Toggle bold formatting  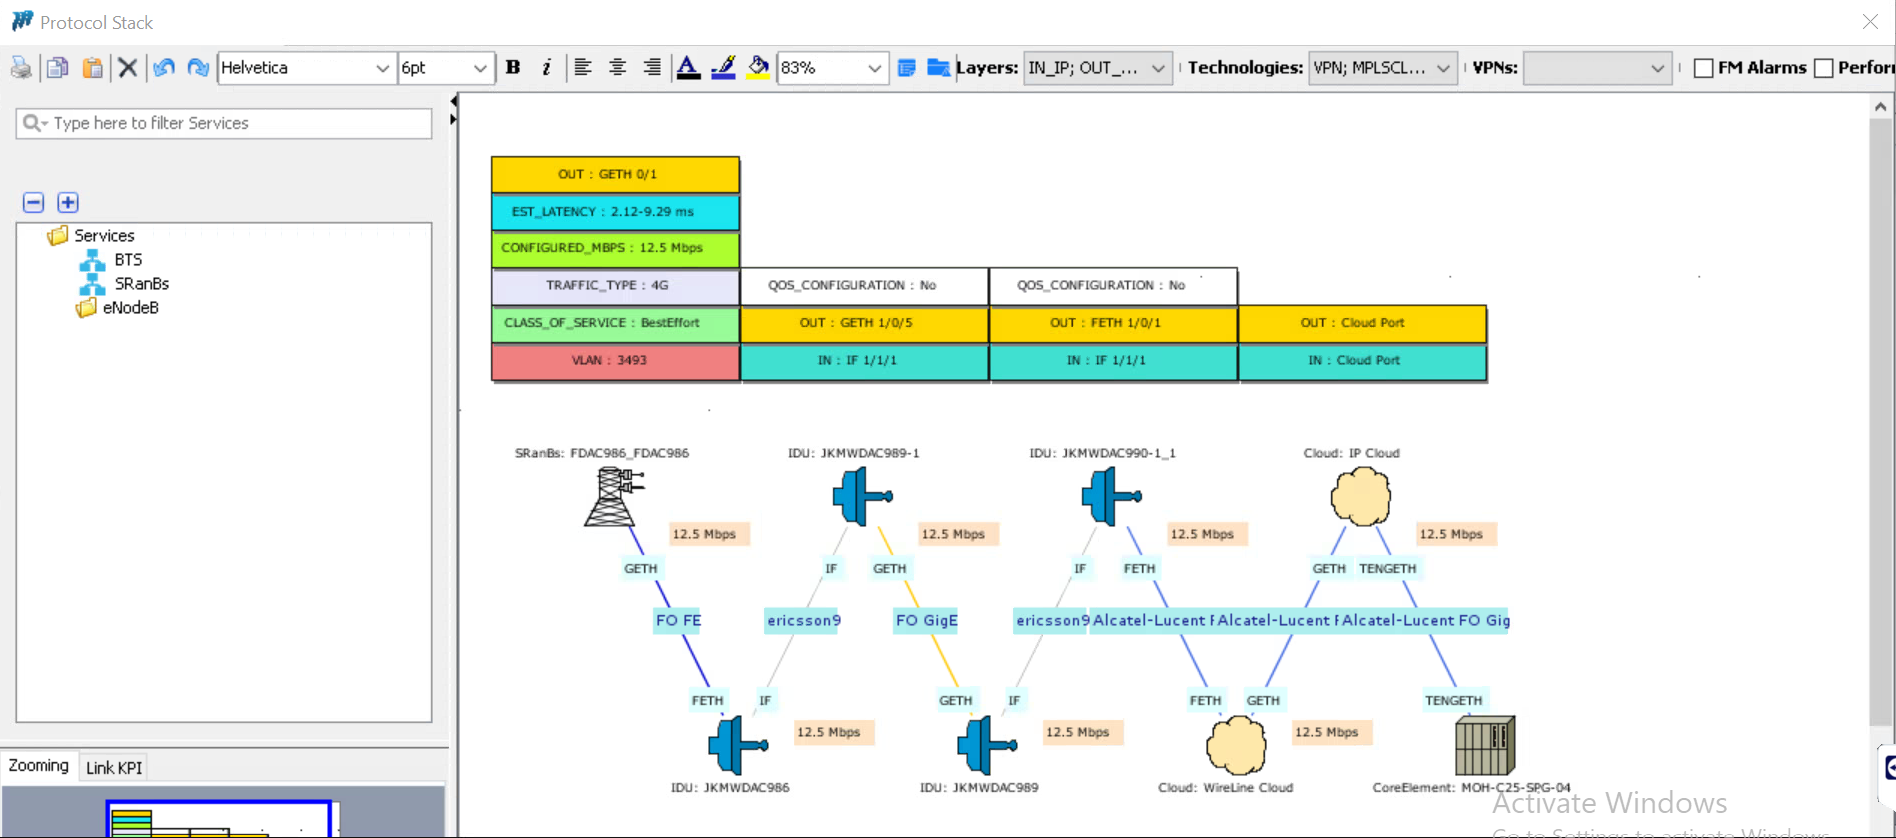tap(513, 68)
